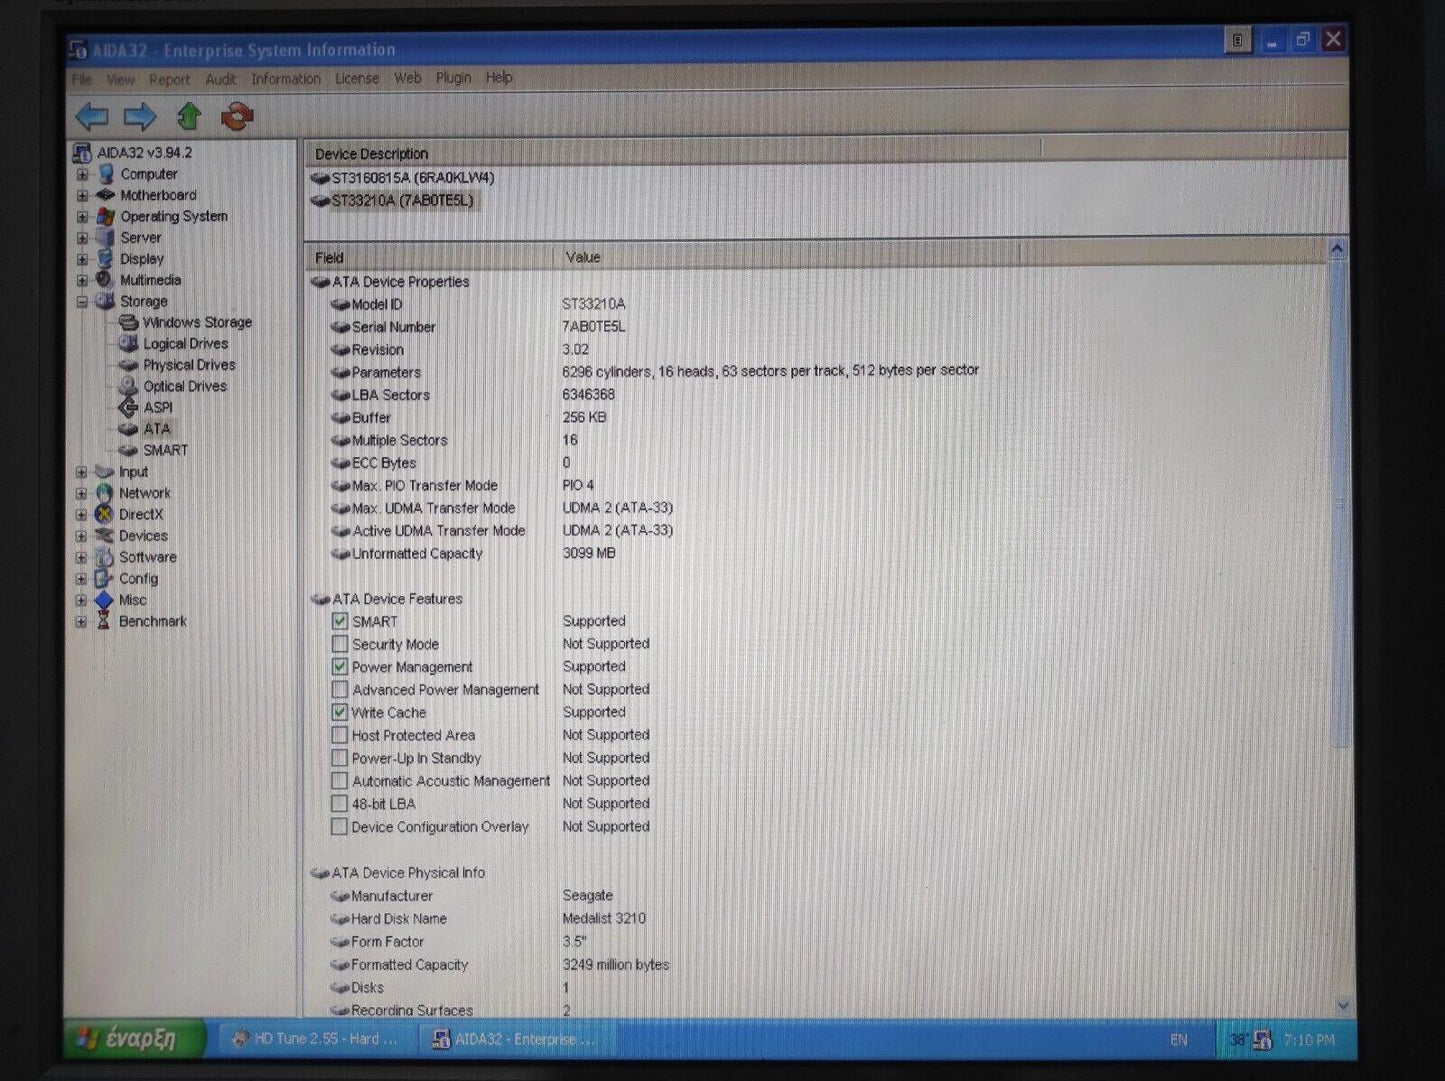
Task: Open ASPI in the Storage tree
Action: (x=157, y=407)
